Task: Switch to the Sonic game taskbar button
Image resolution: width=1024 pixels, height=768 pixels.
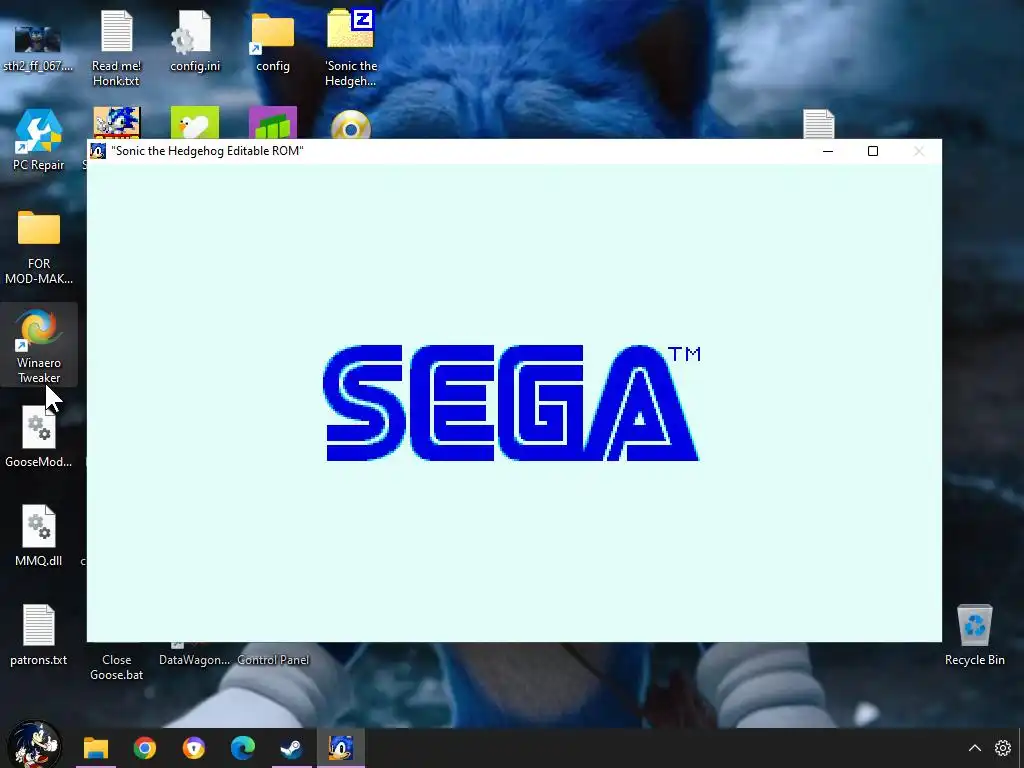Action: click(340, 748)
